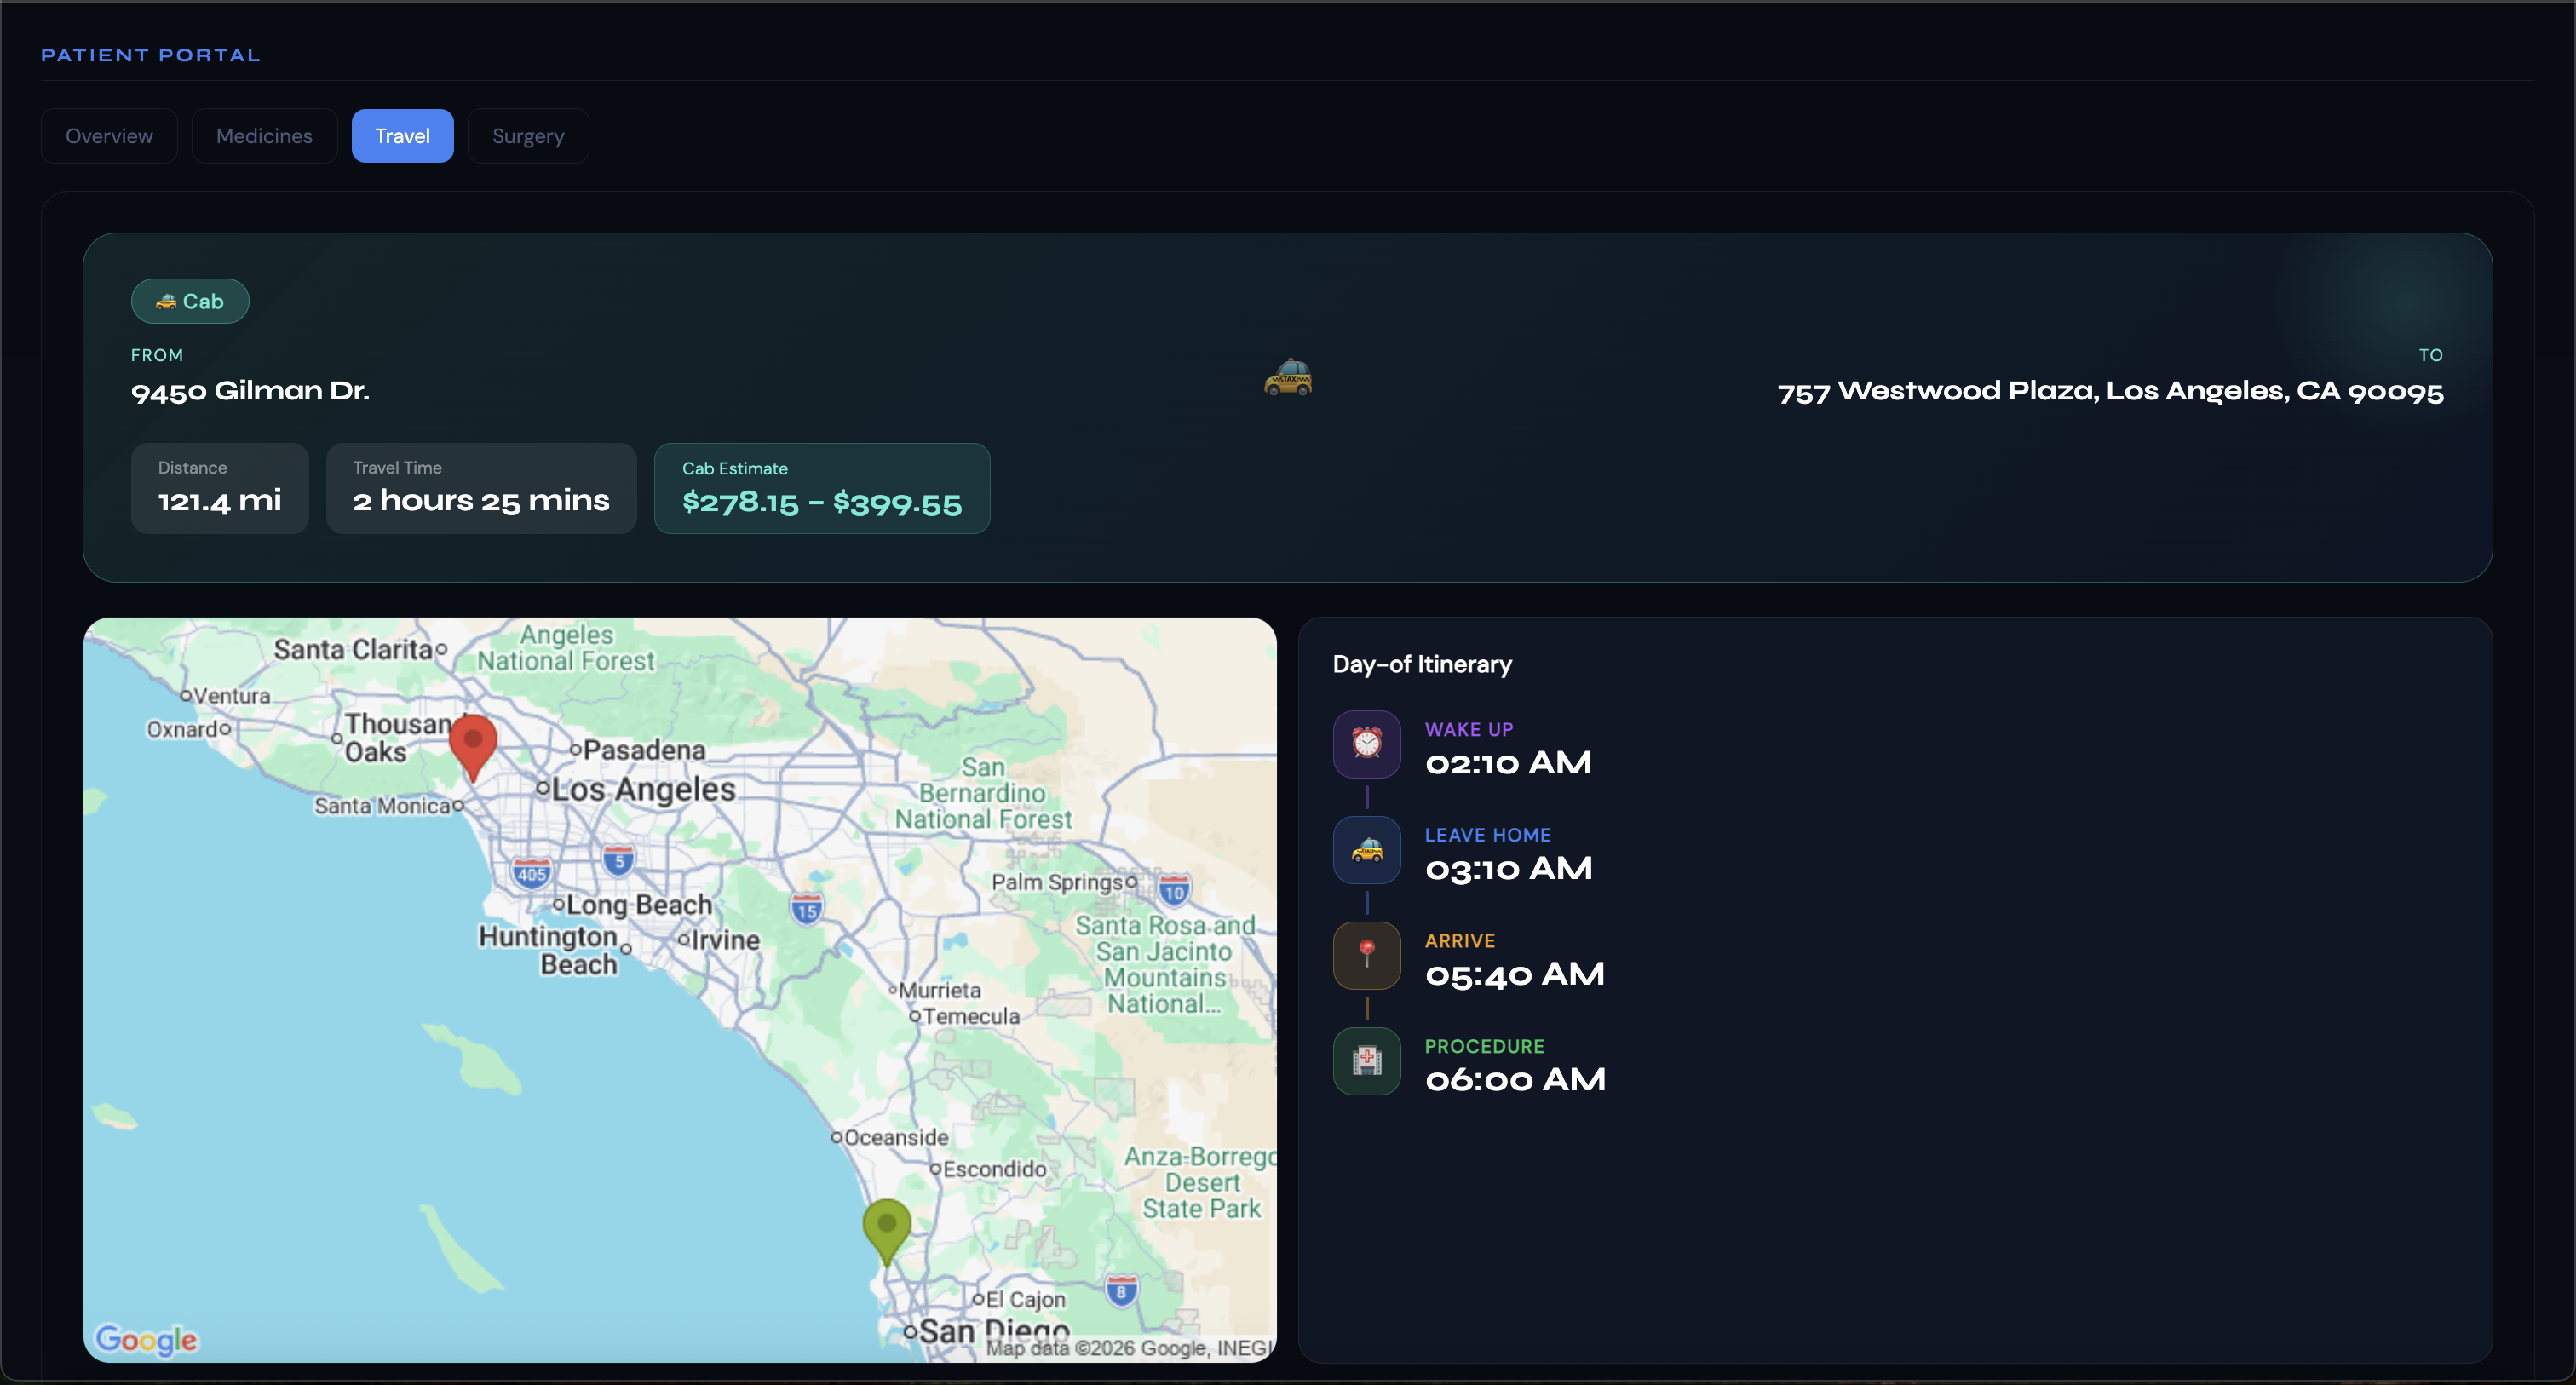This screenshot has width=2576, height=1385.
Task: Click the Temecula label on the map
Action: (971, 1016)
